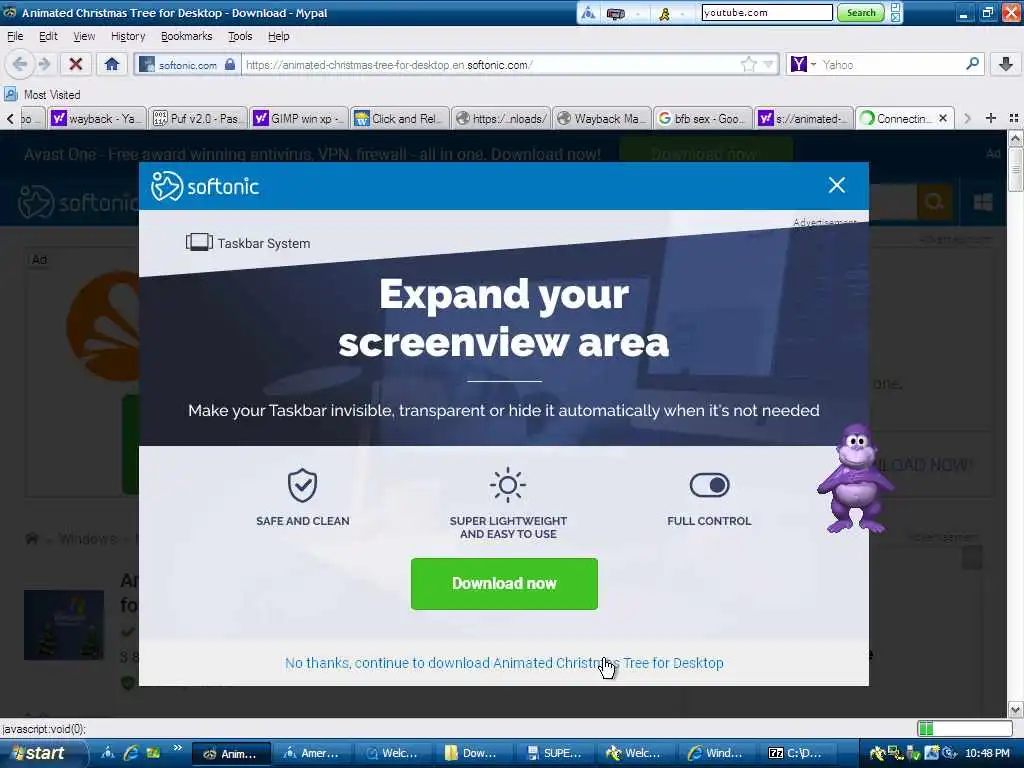Open the Yahoo search engine dropdown
The image size is (1024, 768).
(x=804, y=64)
